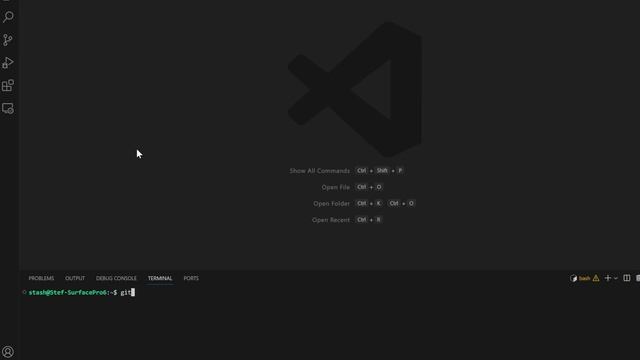The height and width of the screenshot is (360, 640).
Task: Click the terminal warning triangle icon
Action: point(596,278)
